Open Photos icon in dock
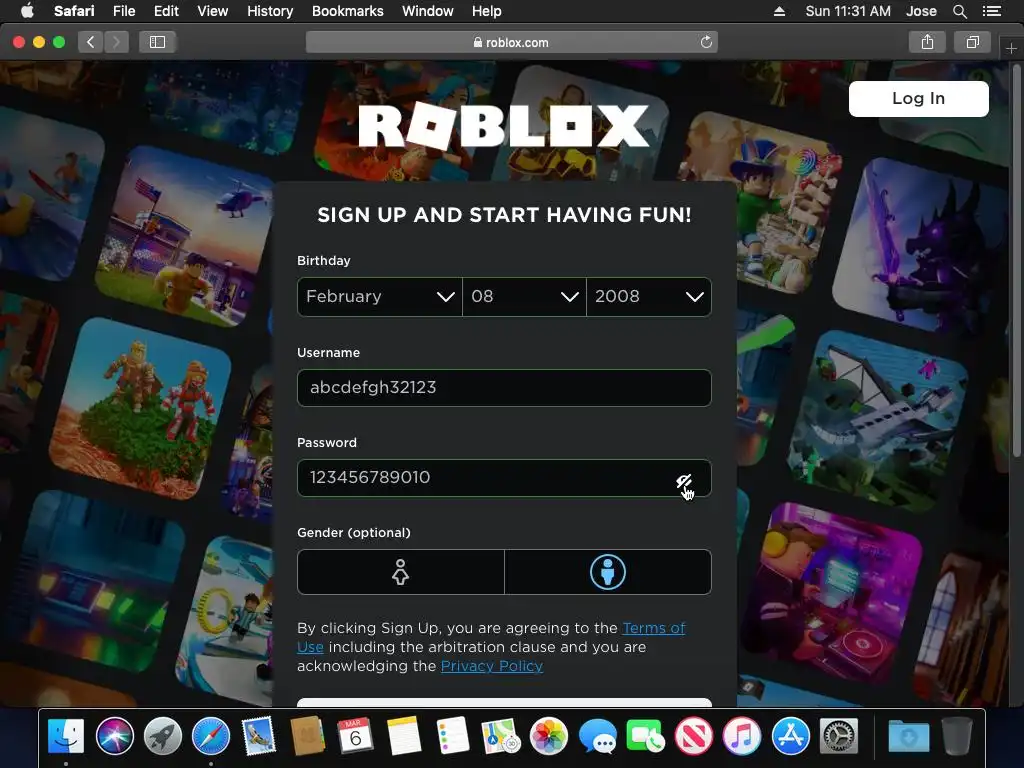 (549, 736)
